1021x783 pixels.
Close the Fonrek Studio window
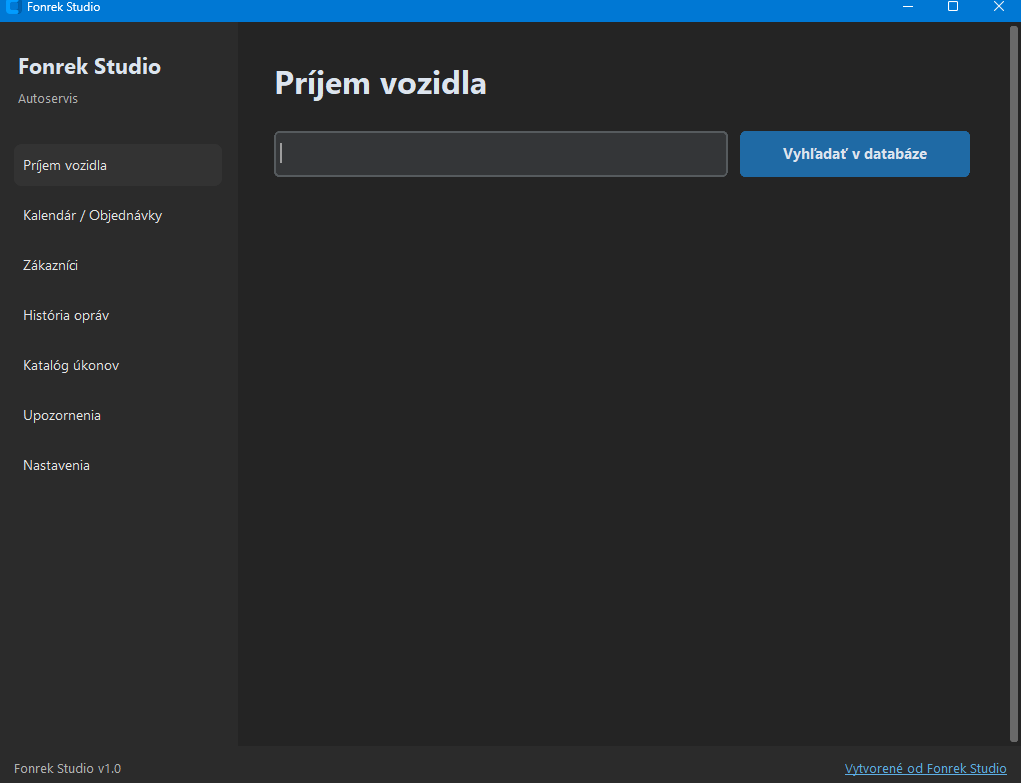pyautogui.click(x=998, y=7)
